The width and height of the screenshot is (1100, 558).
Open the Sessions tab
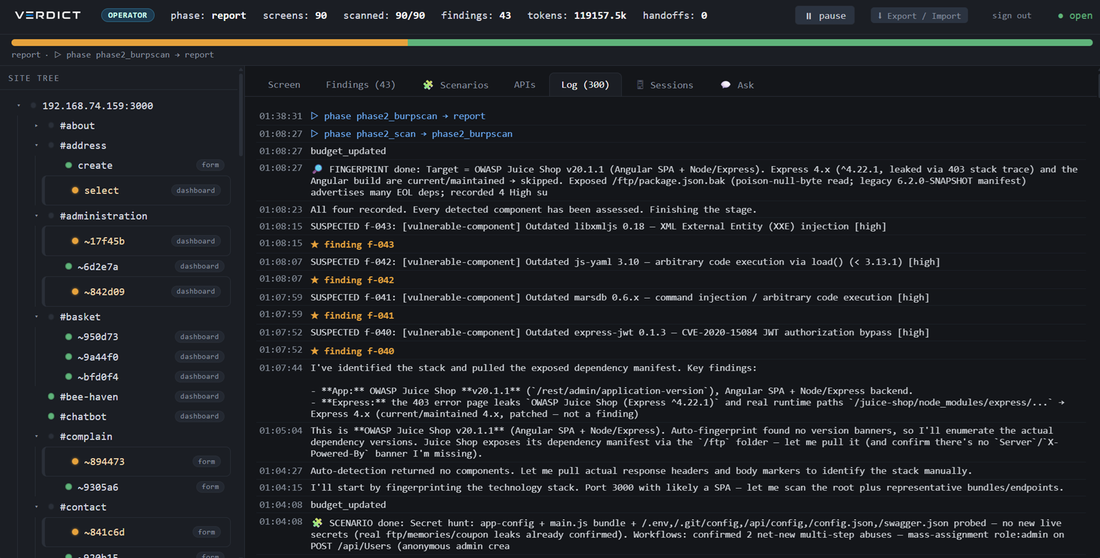[x=664, y=85]
